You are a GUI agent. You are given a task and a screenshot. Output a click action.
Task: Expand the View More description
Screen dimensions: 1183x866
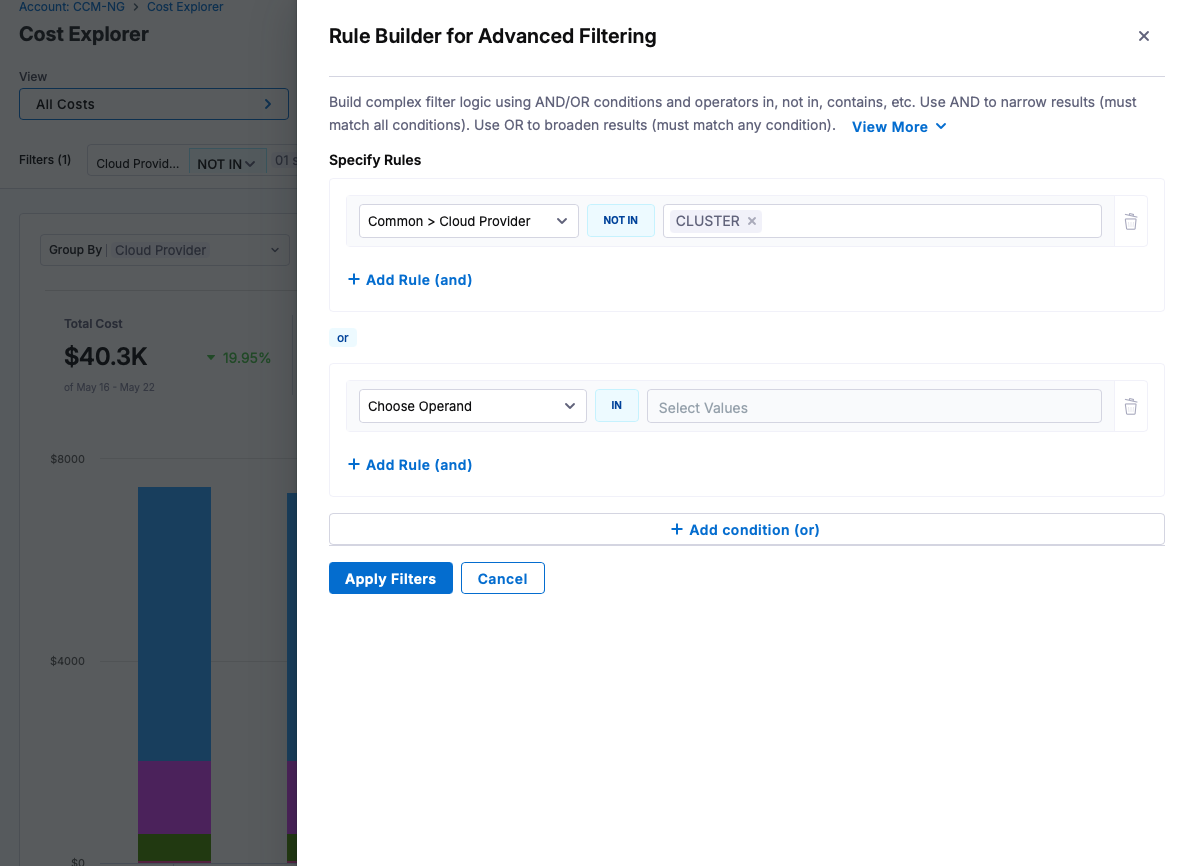(899, 127)
